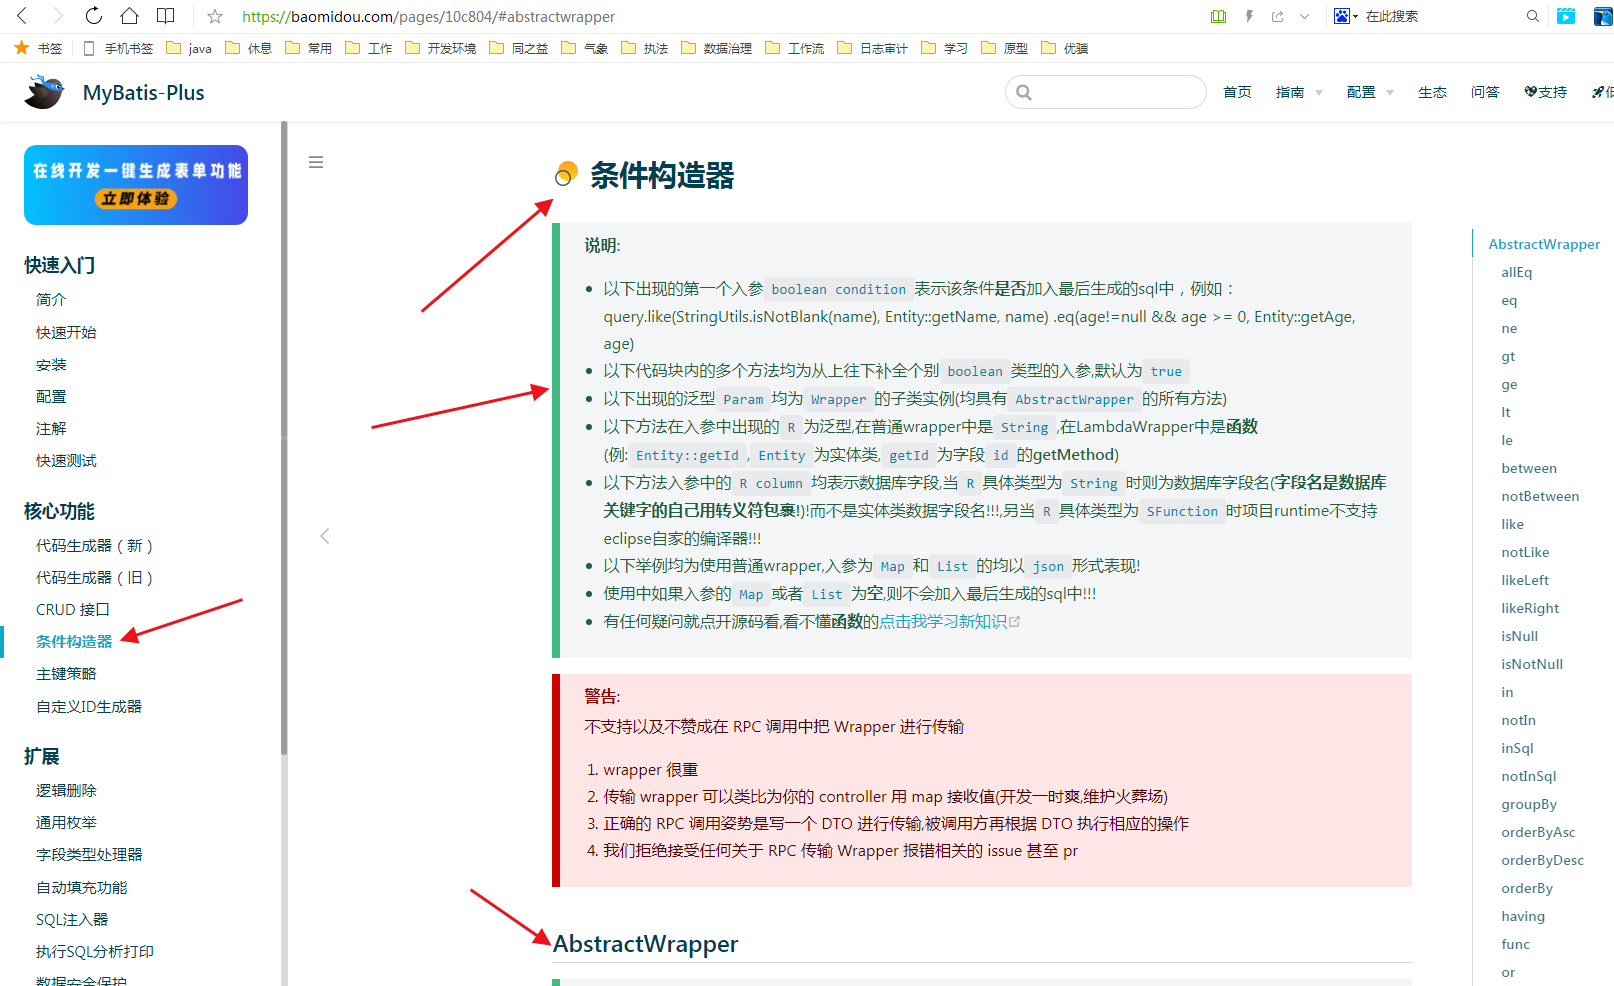The height and width of the screenshot is (986, 1614).
Task: Go back with the browser back arrow
Action: coord(22,16)
